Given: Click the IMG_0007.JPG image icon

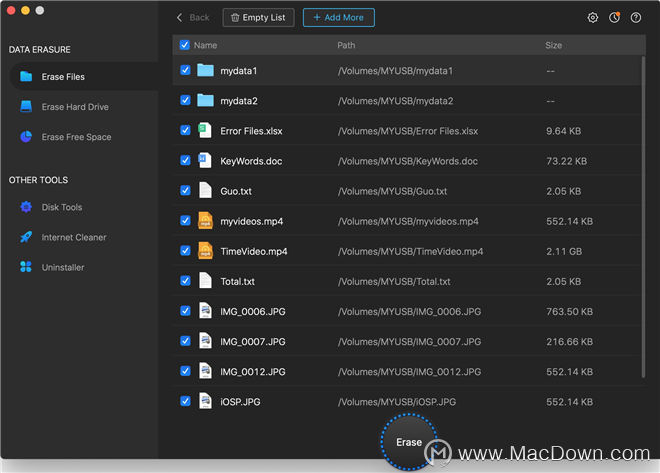Looking at the screenshot, I should [x=205, y=341].
